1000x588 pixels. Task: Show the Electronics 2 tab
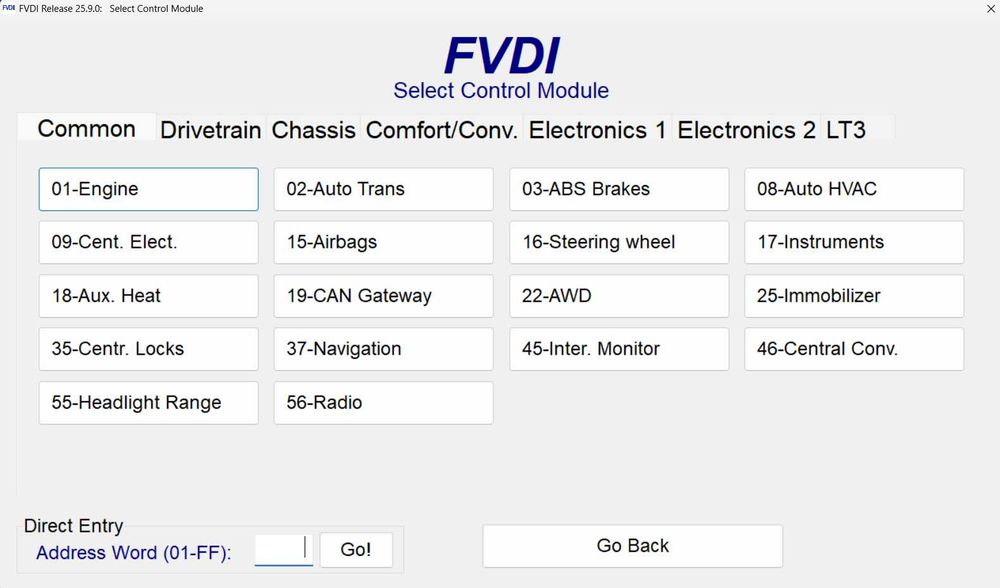pyautogui.click(x=746, y=130)
